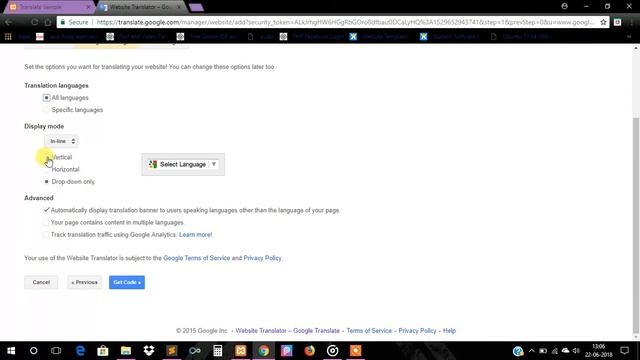Click the taskbar clock and date

[x=598, y=351]
